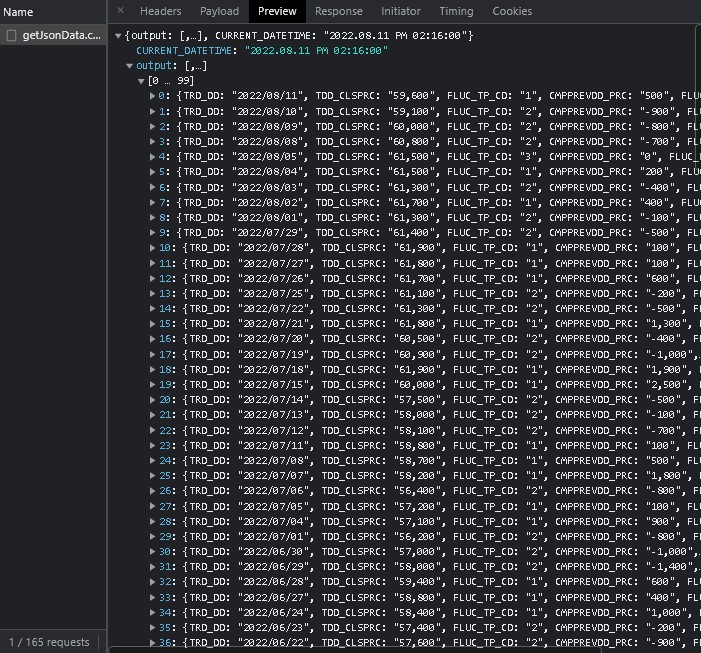The image size is (701, 653).
Task: Click date "2022/07/13" in entry 21
Action: click(x=273, y=415)
